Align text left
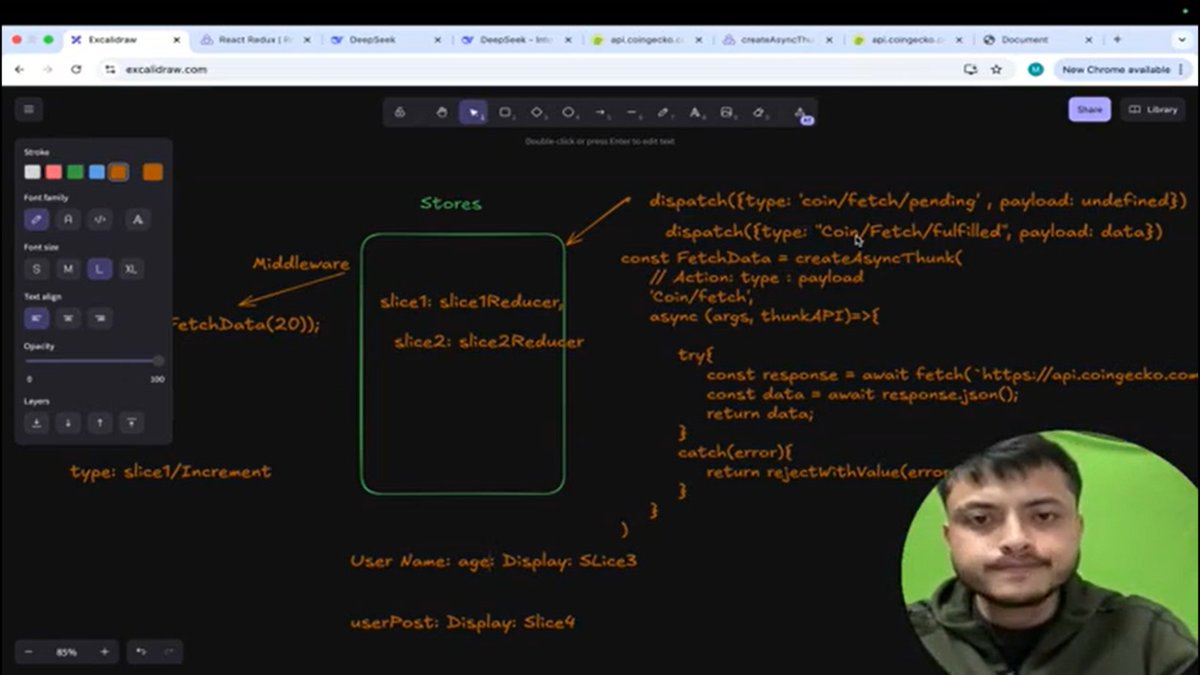This screenshot has height=675, width=1200. coord(37,319)
